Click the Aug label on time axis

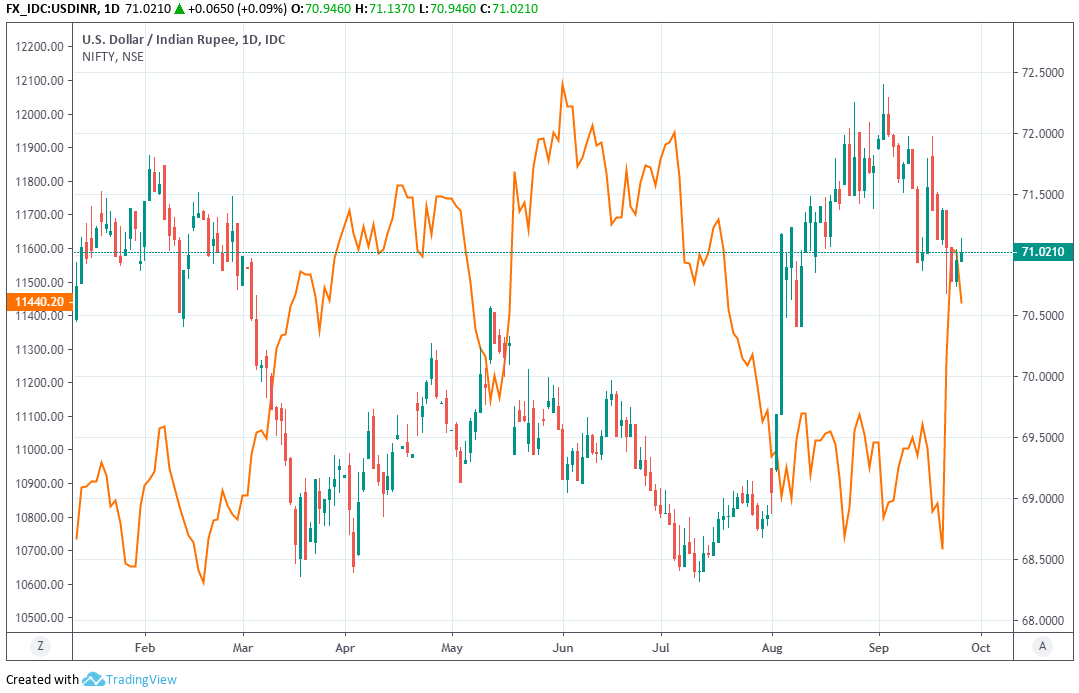773,647
